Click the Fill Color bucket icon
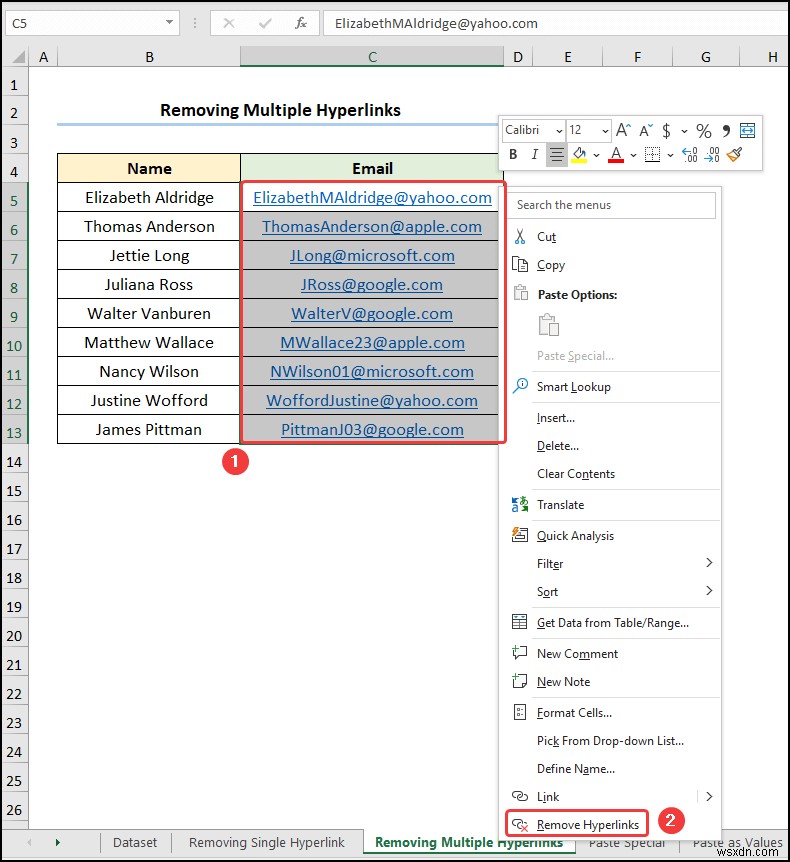 pos(579,154)
